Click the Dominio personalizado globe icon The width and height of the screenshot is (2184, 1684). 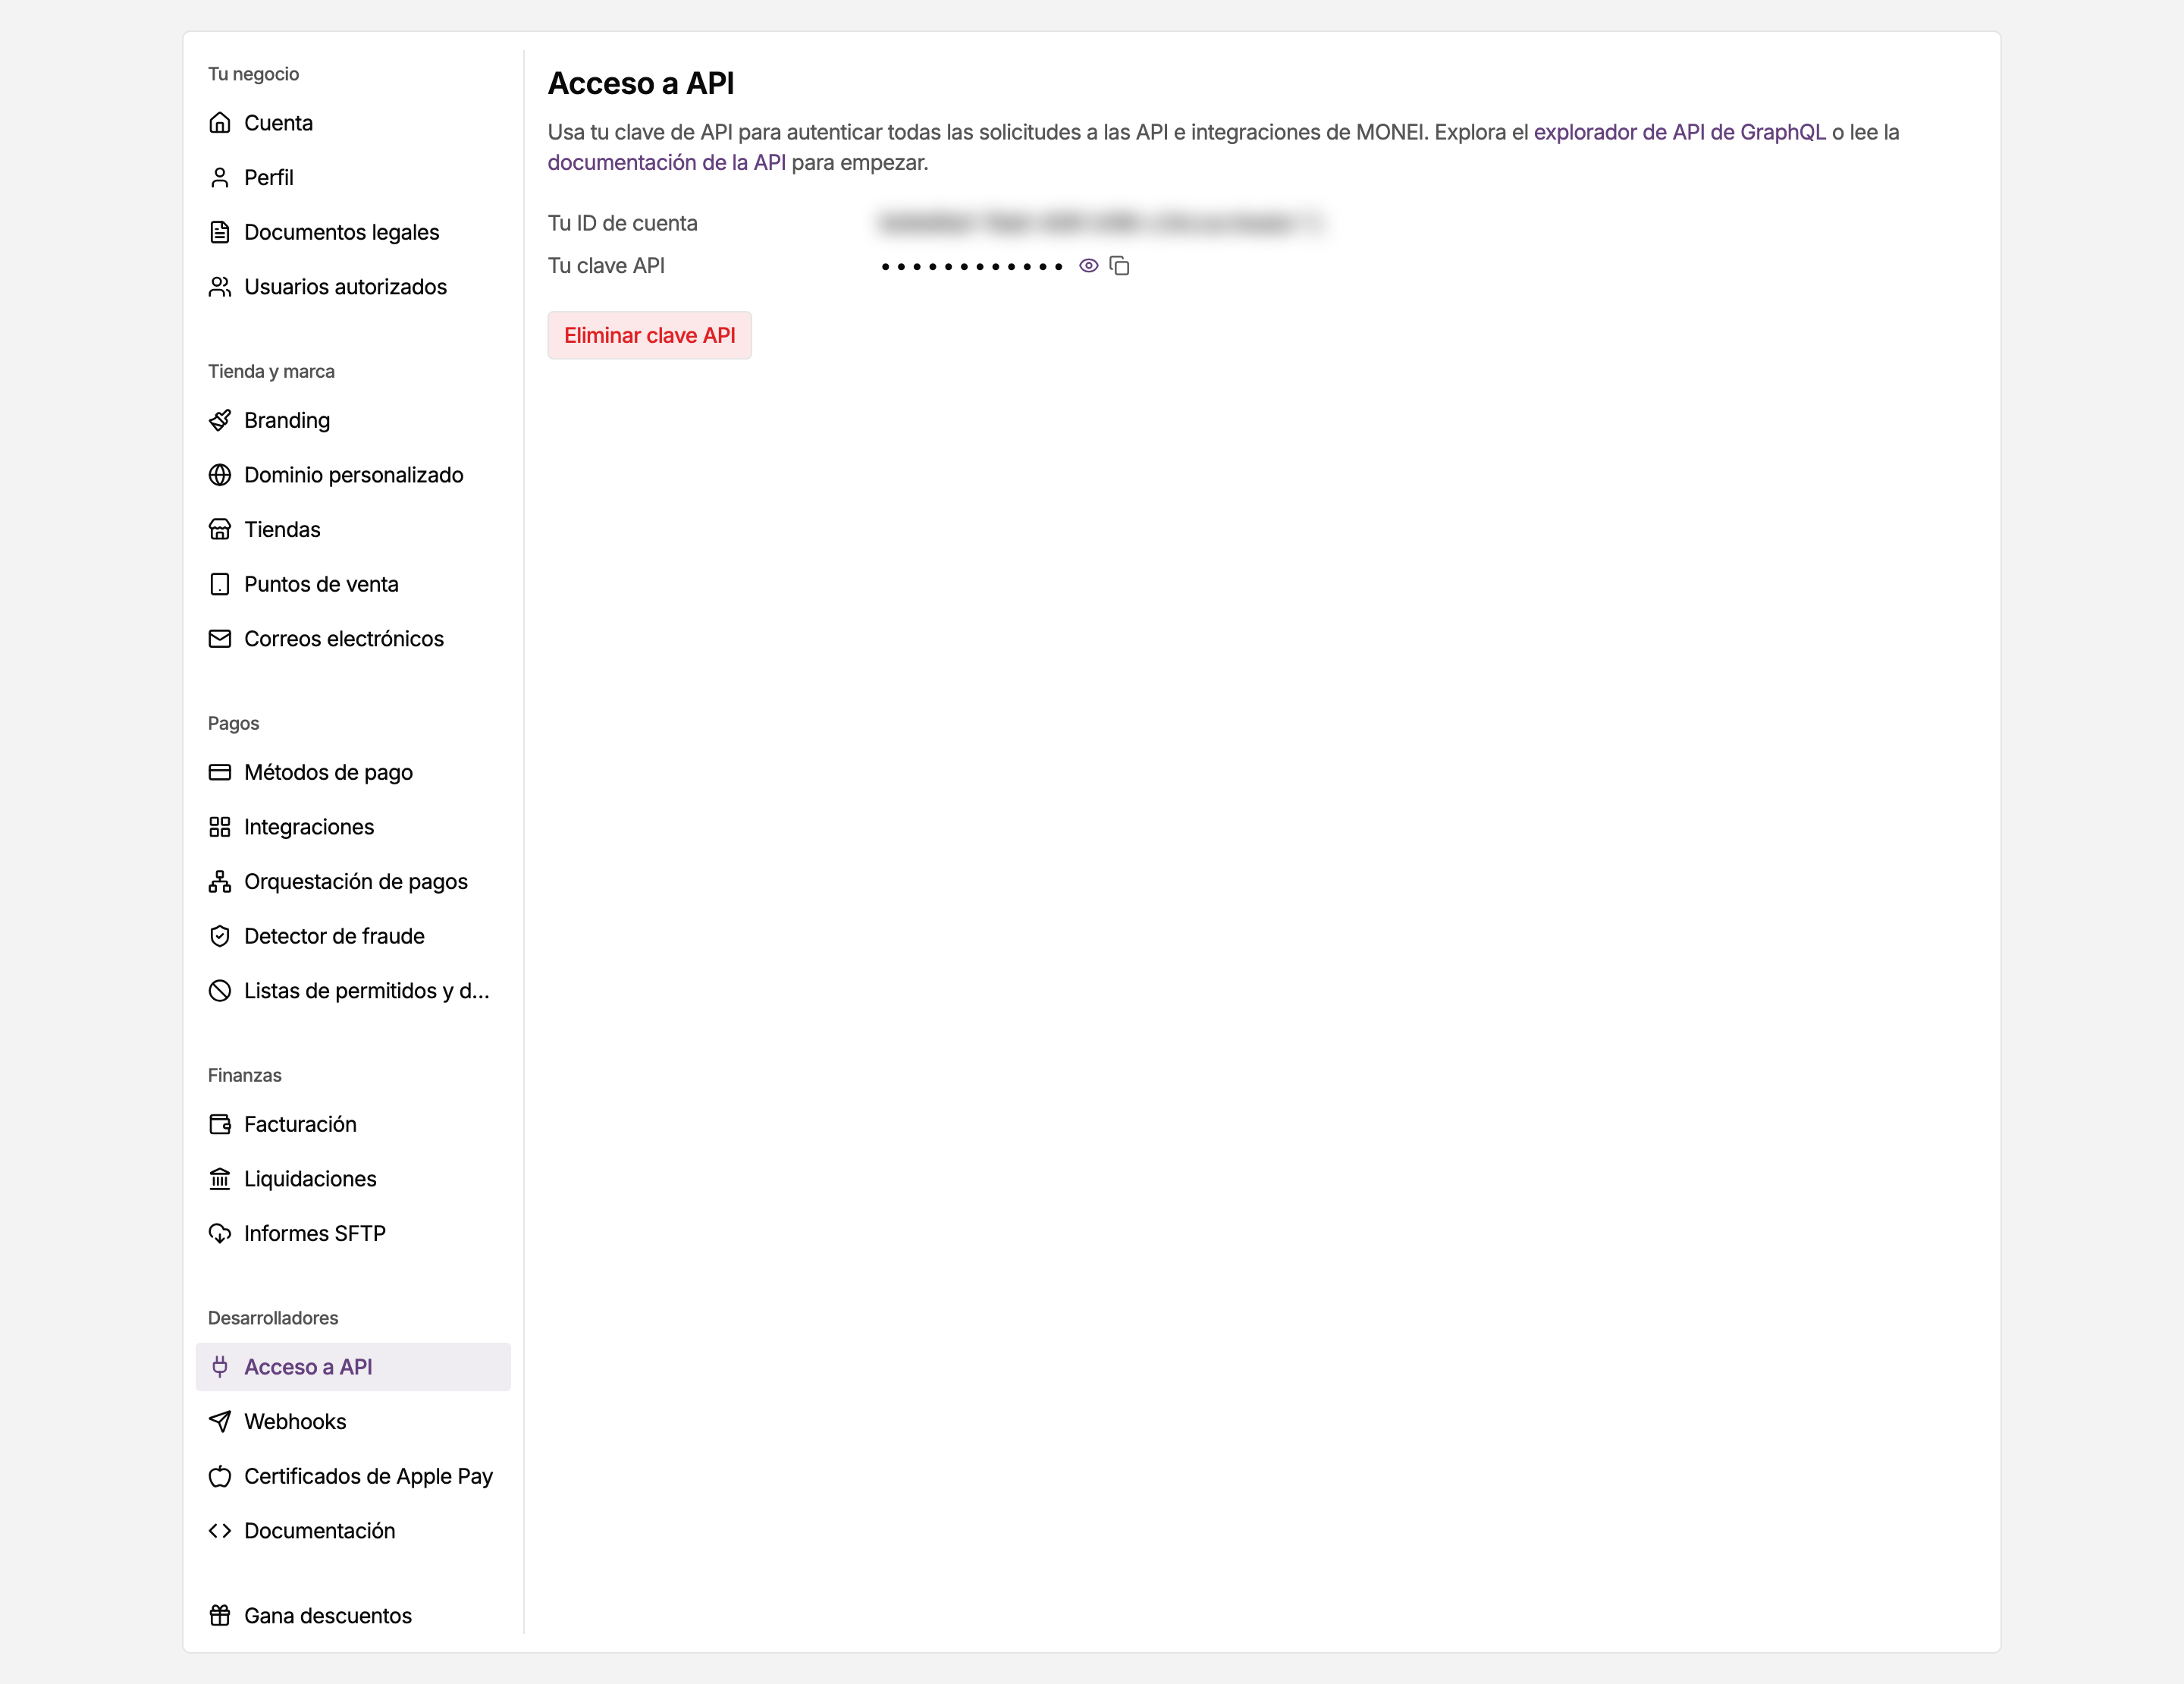click(x=220, y=475)
